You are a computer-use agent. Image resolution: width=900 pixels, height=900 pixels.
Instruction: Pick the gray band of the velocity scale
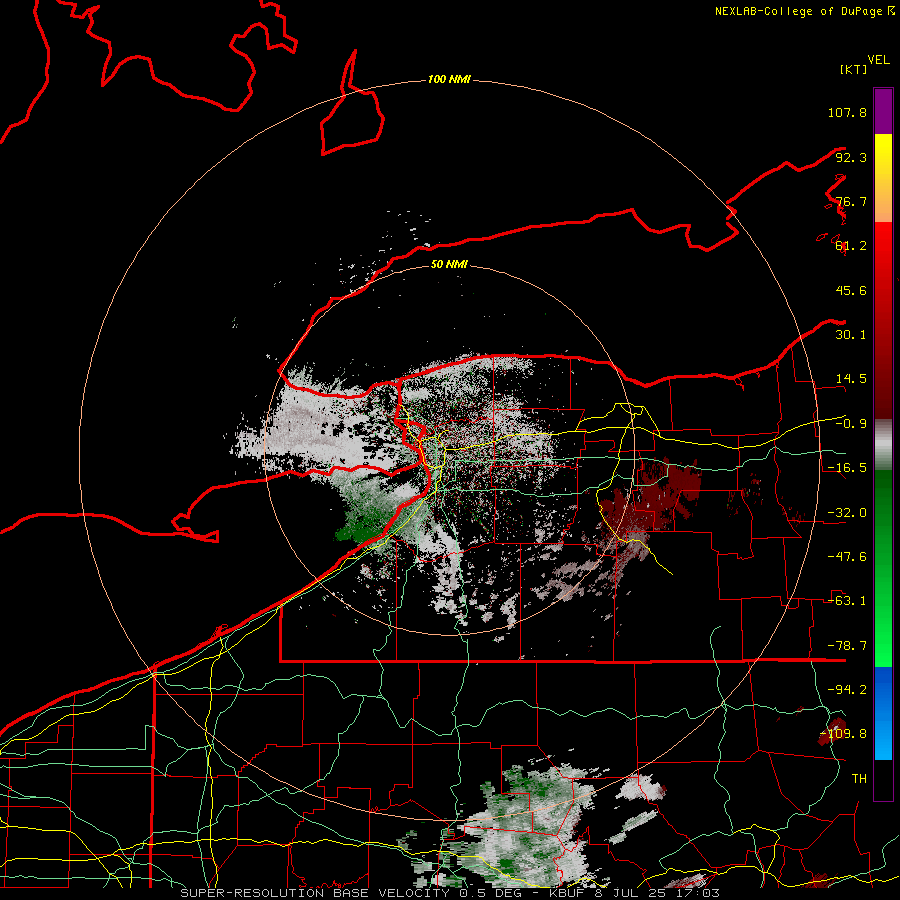pos(883,445)
